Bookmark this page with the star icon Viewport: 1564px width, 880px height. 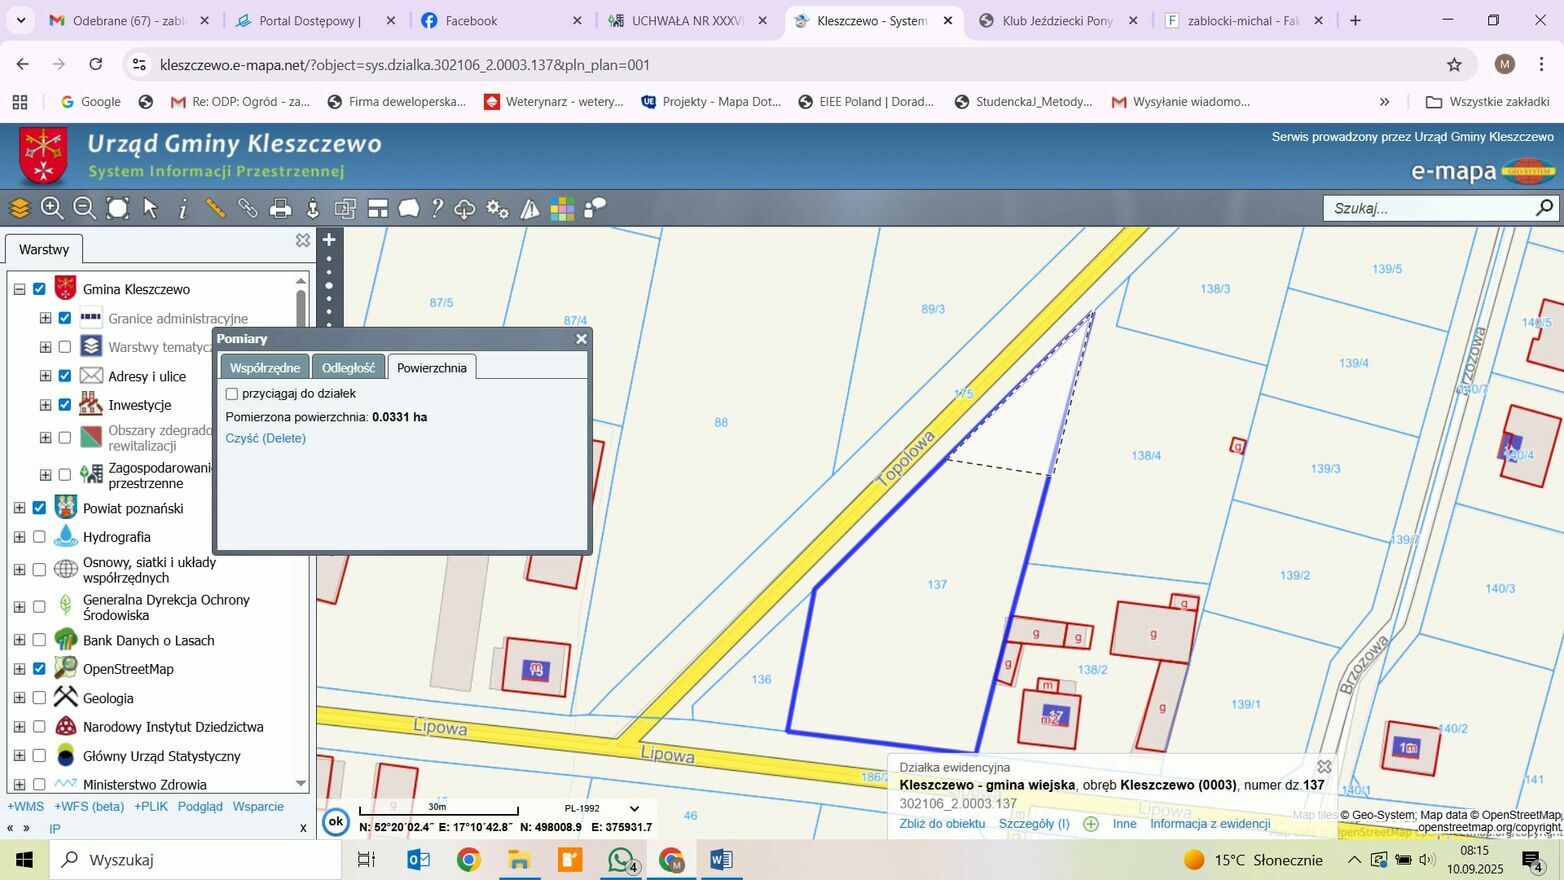pos(1454,65)
